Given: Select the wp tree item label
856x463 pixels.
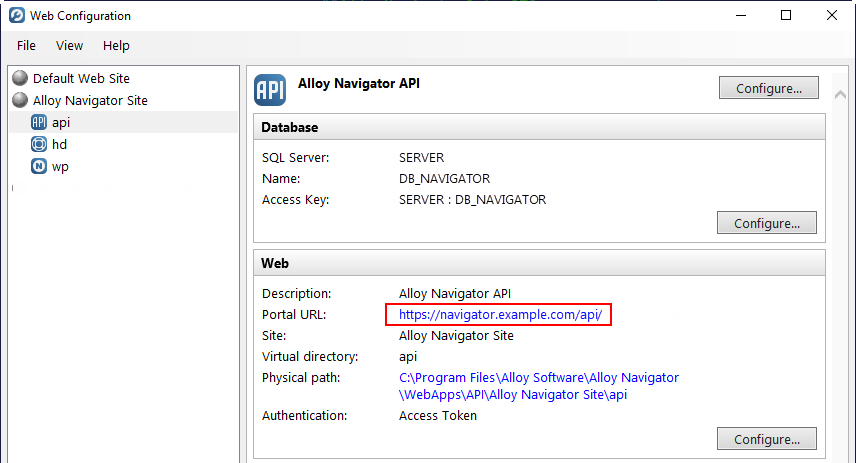Looking at the screenshot, I should [x=60, y=167].
